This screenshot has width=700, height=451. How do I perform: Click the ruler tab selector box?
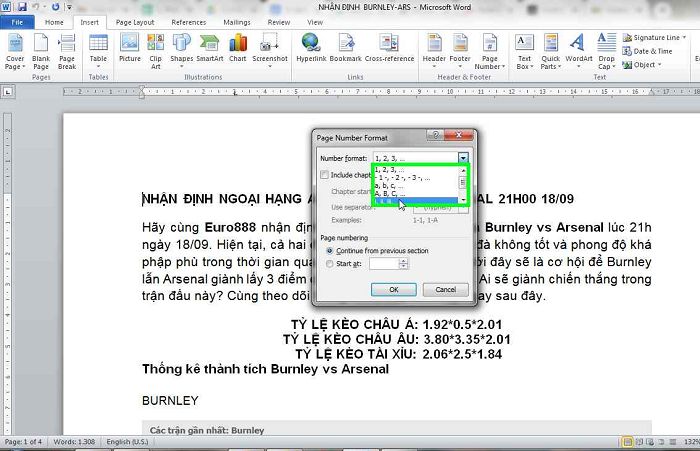click(8, 92)
